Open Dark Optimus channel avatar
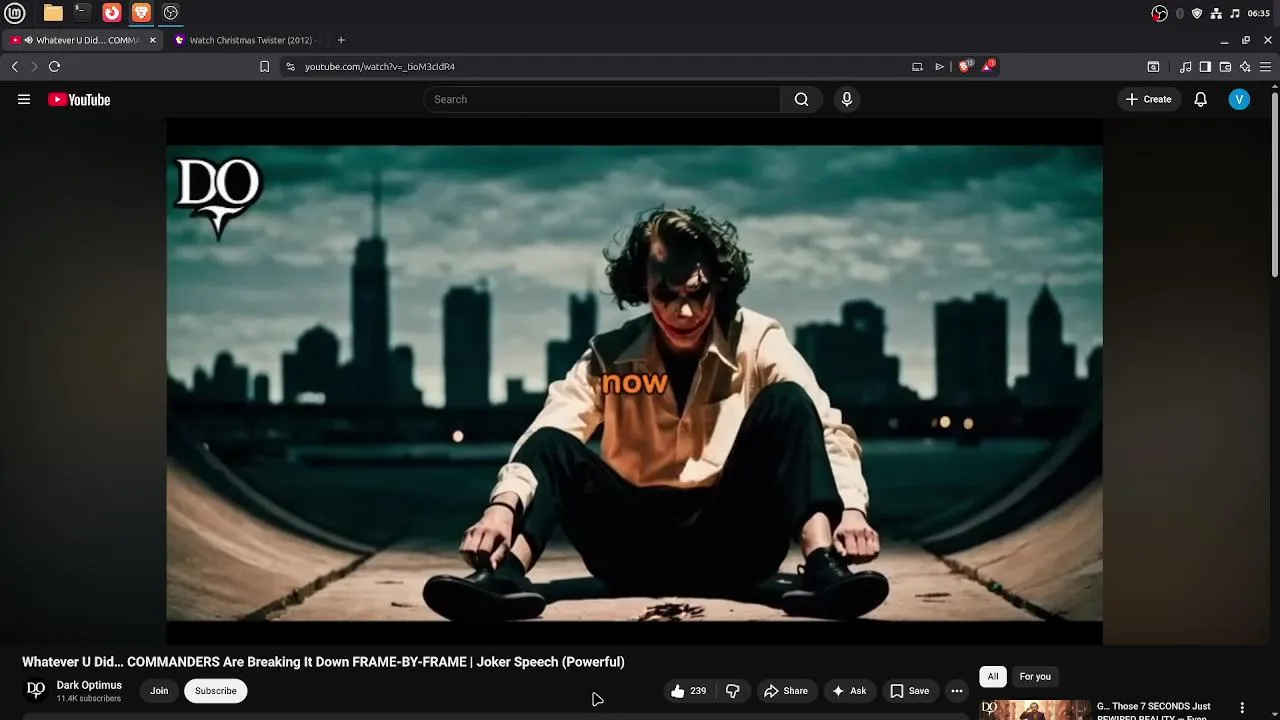 tap(36, 690)
